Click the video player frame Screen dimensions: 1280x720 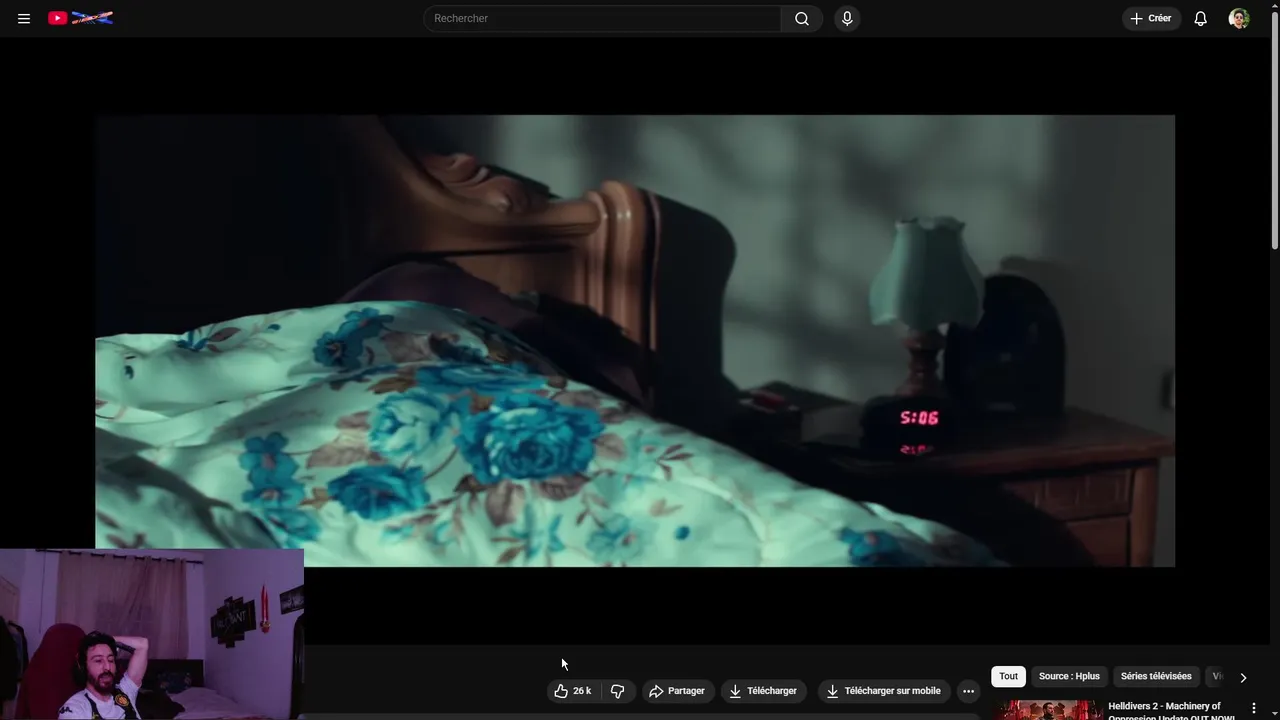pyautogui.click(x=635, y=341)
